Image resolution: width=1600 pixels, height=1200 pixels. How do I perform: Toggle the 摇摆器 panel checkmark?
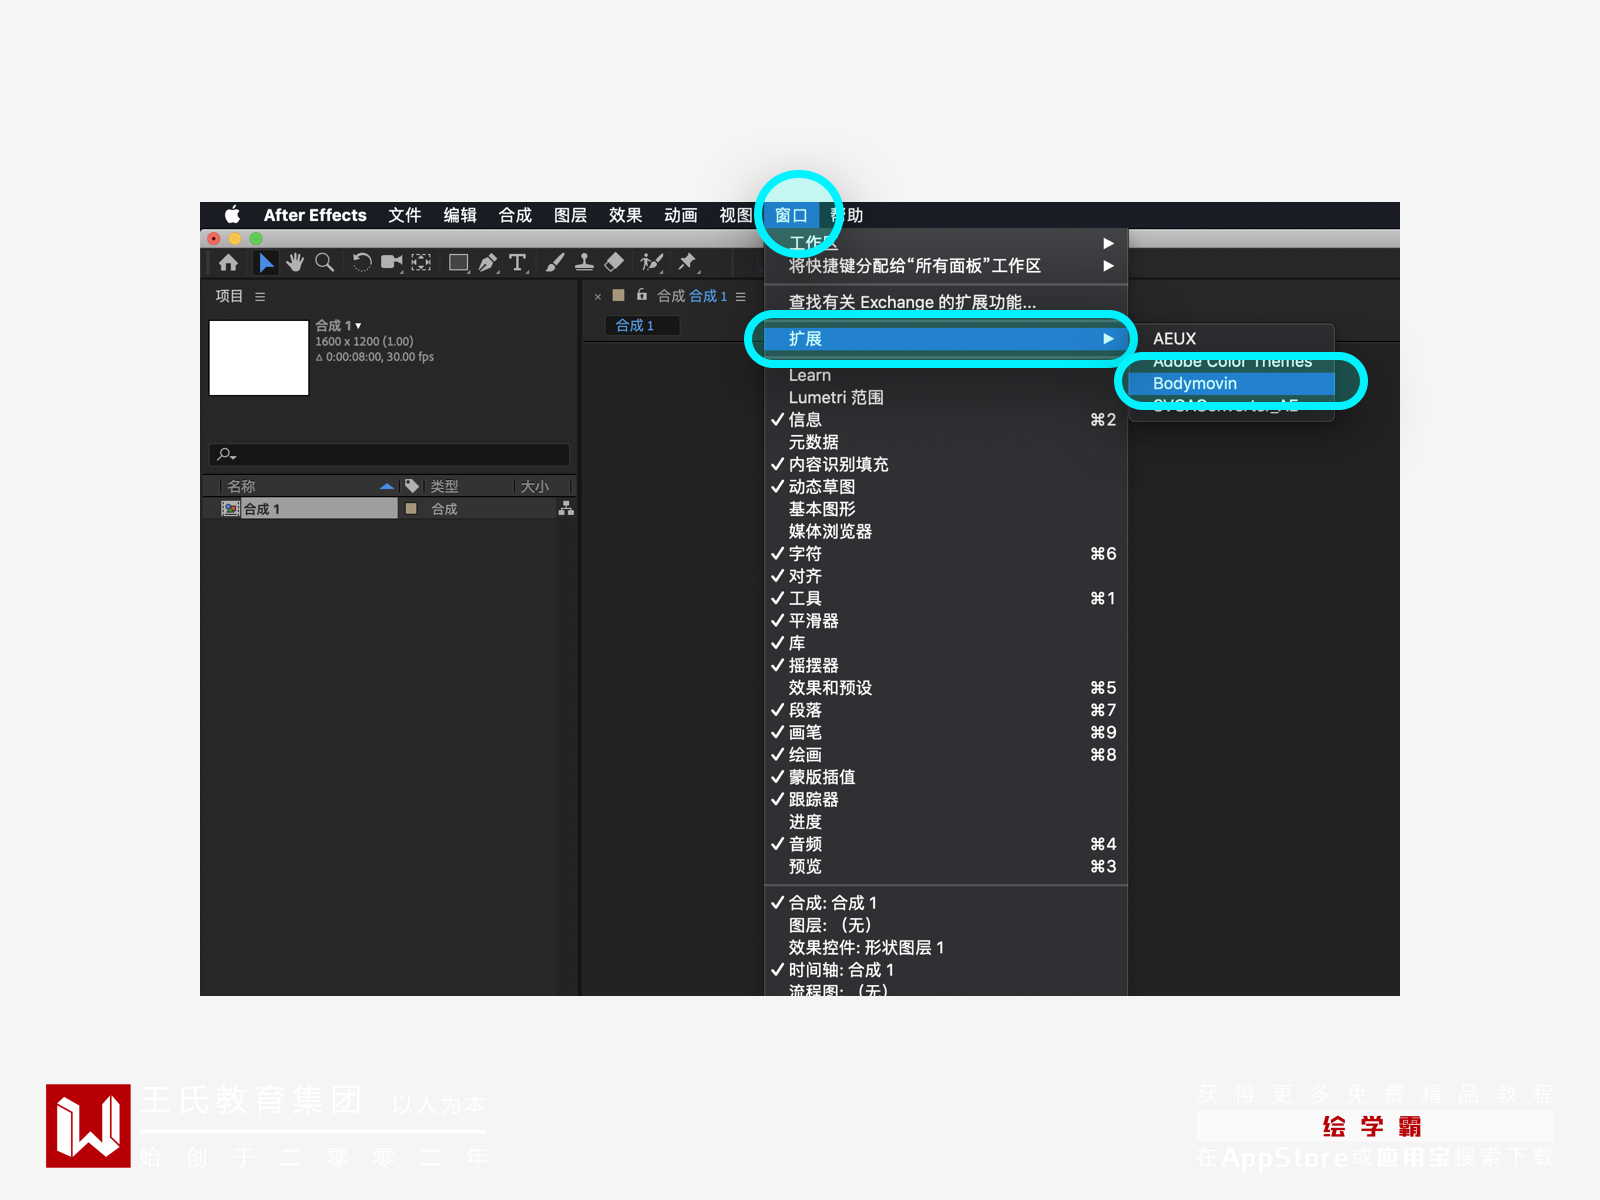(x=777, y=665)
